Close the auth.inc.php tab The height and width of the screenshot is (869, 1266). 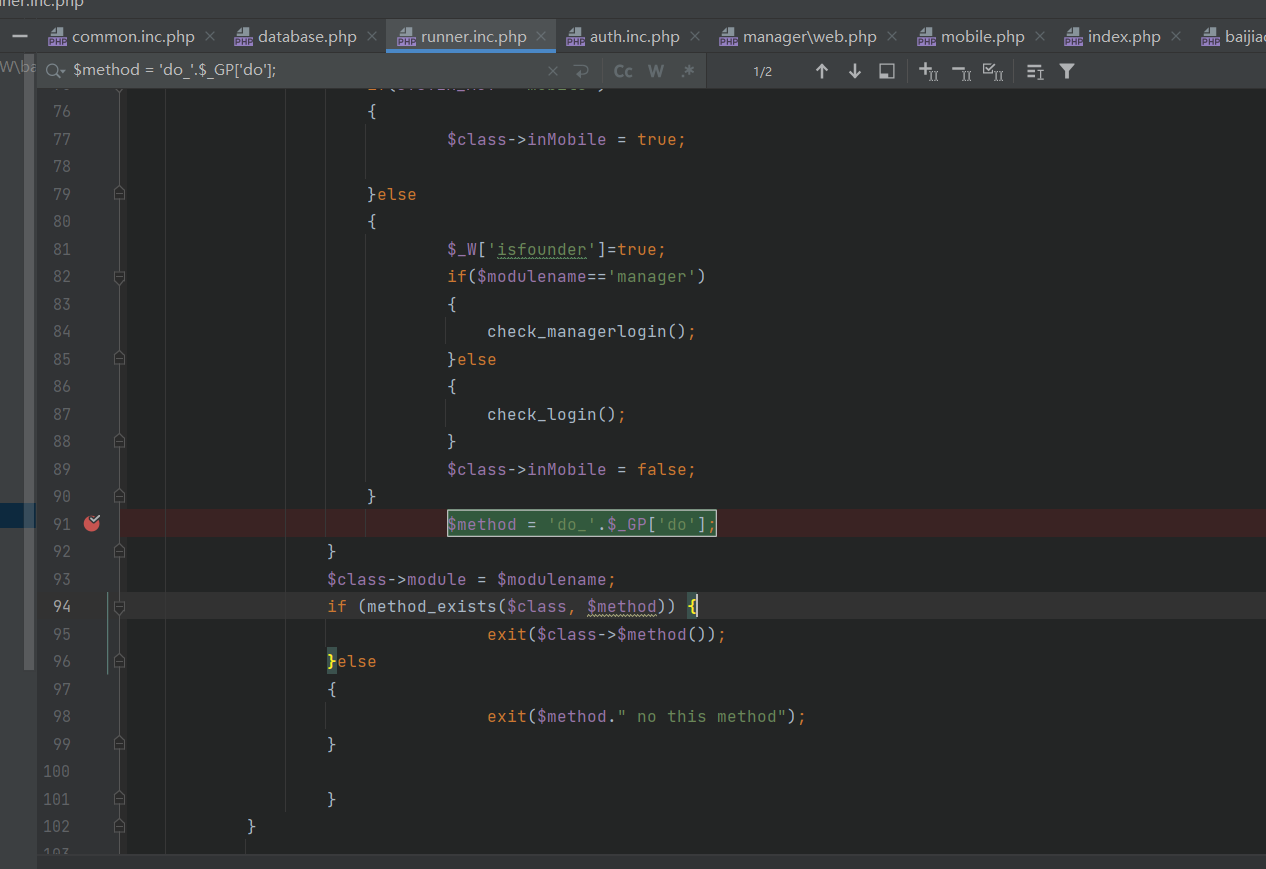pyautogui.click(x=695, y=36)
